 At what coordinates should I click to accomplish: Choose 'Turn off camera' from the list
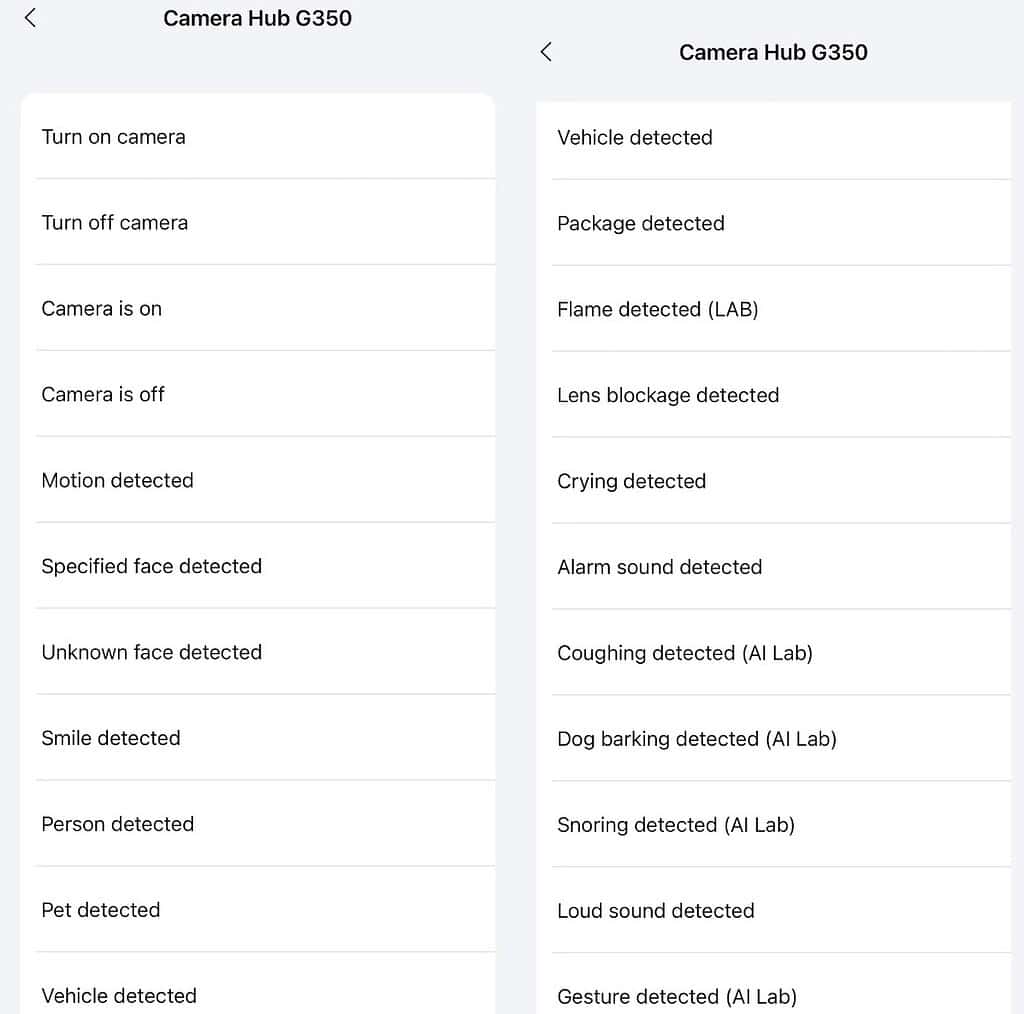[115, 223]
